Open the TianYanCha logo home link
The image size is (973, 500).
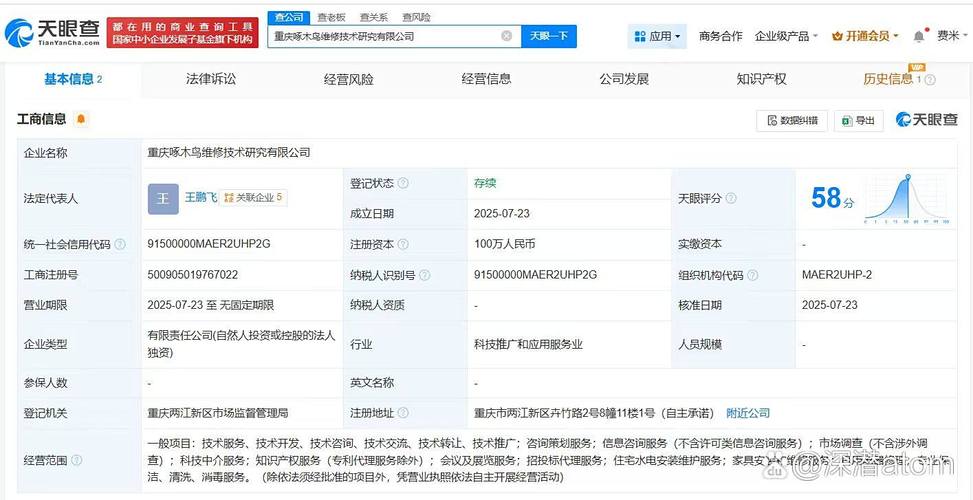(x=52, y=32)
